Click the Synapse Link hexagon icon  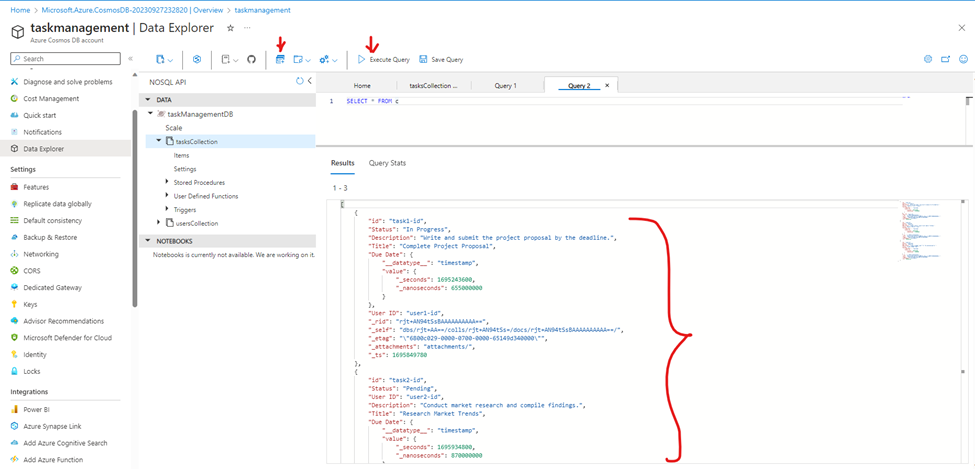(197, 59)
